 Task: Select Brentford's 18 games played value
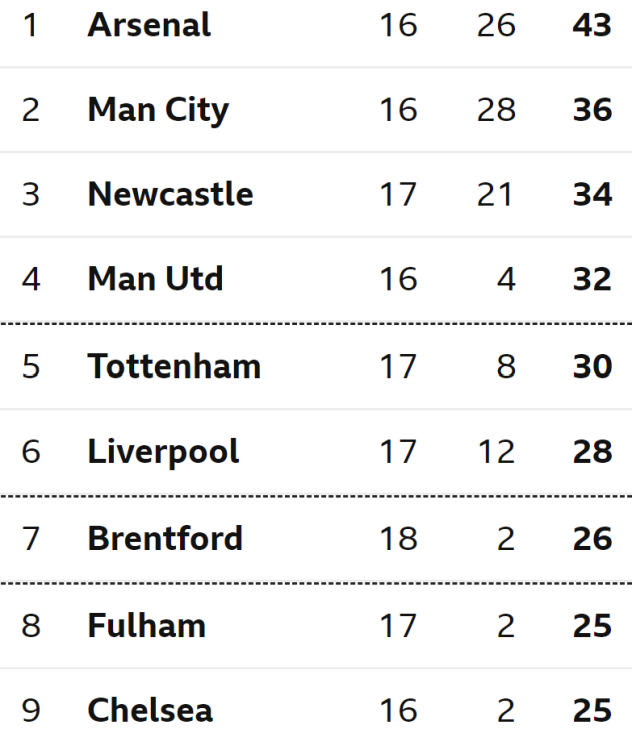click(399, 539)
